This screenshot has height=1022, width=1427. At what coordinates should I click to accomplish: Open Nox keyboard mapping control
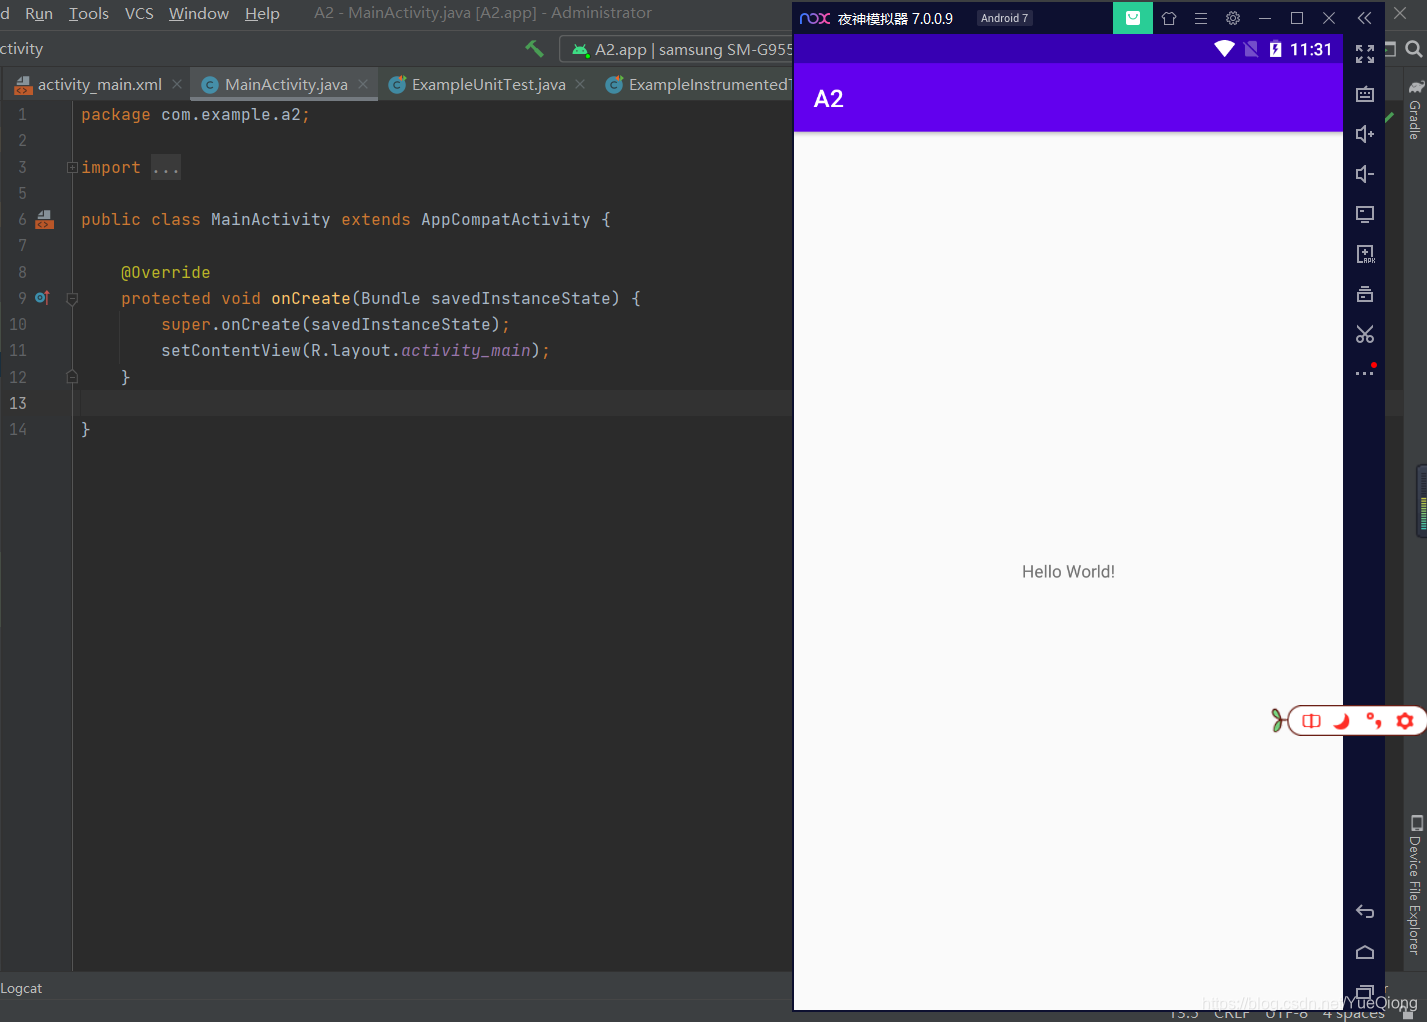pyautogui.click(x=1365, y=94)
